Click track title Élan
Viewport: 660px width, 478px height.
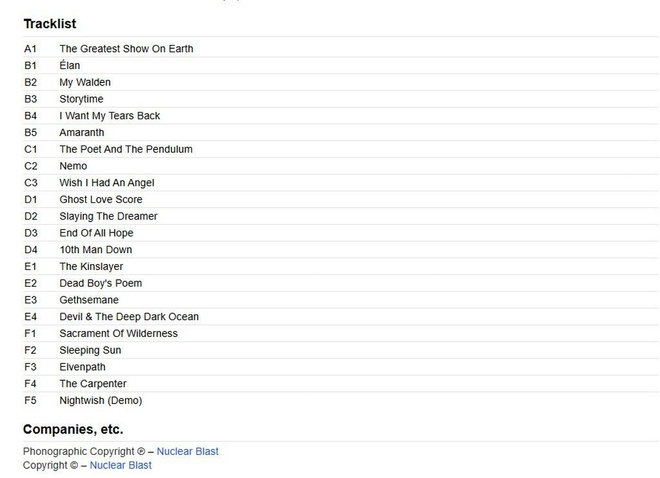[x=69, y=65]
